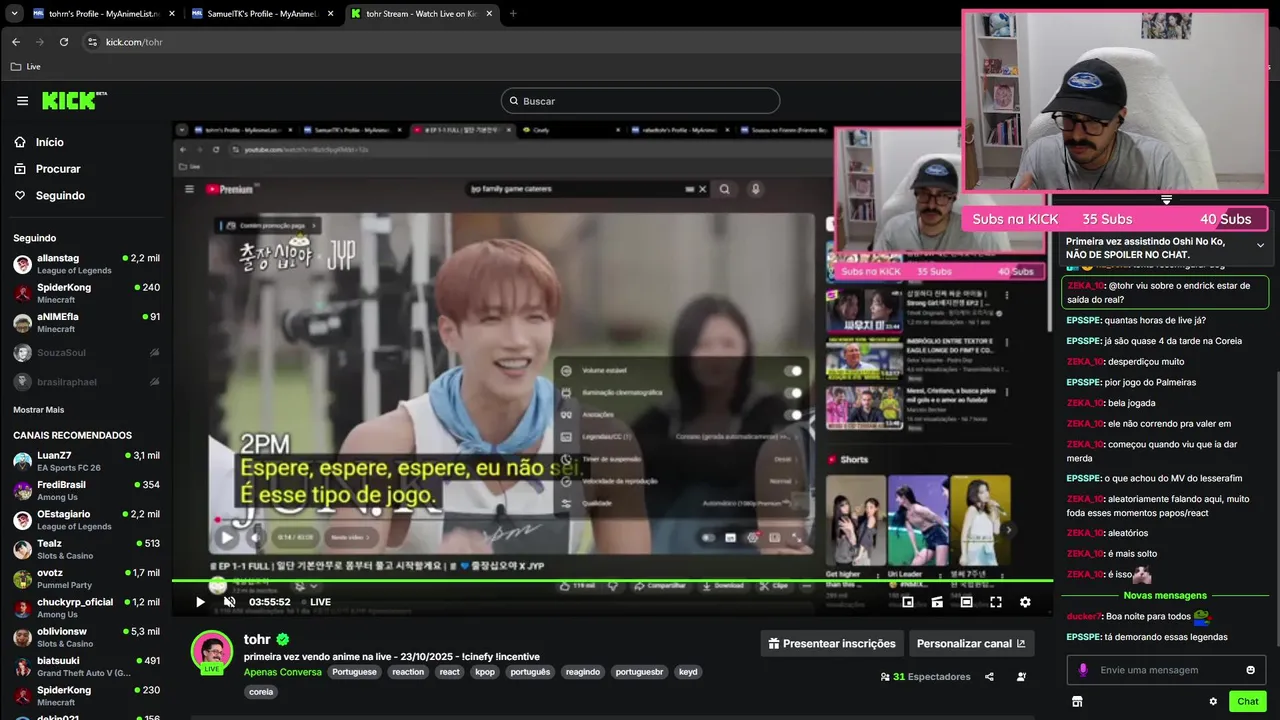Jump to Novas mensagens in chat
Viewport: 1280px width, 720px height.
[x=1165, y=596]
